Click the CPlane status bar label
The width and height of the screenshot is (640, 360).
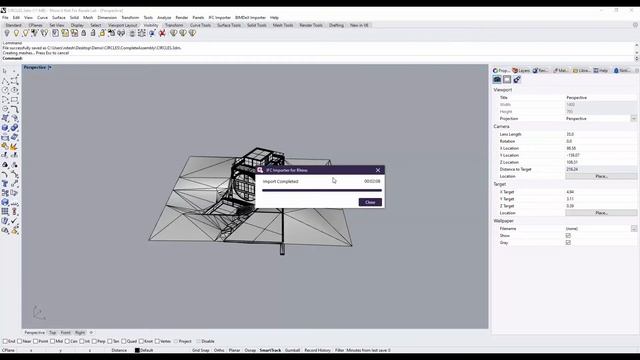coord(9,350)
